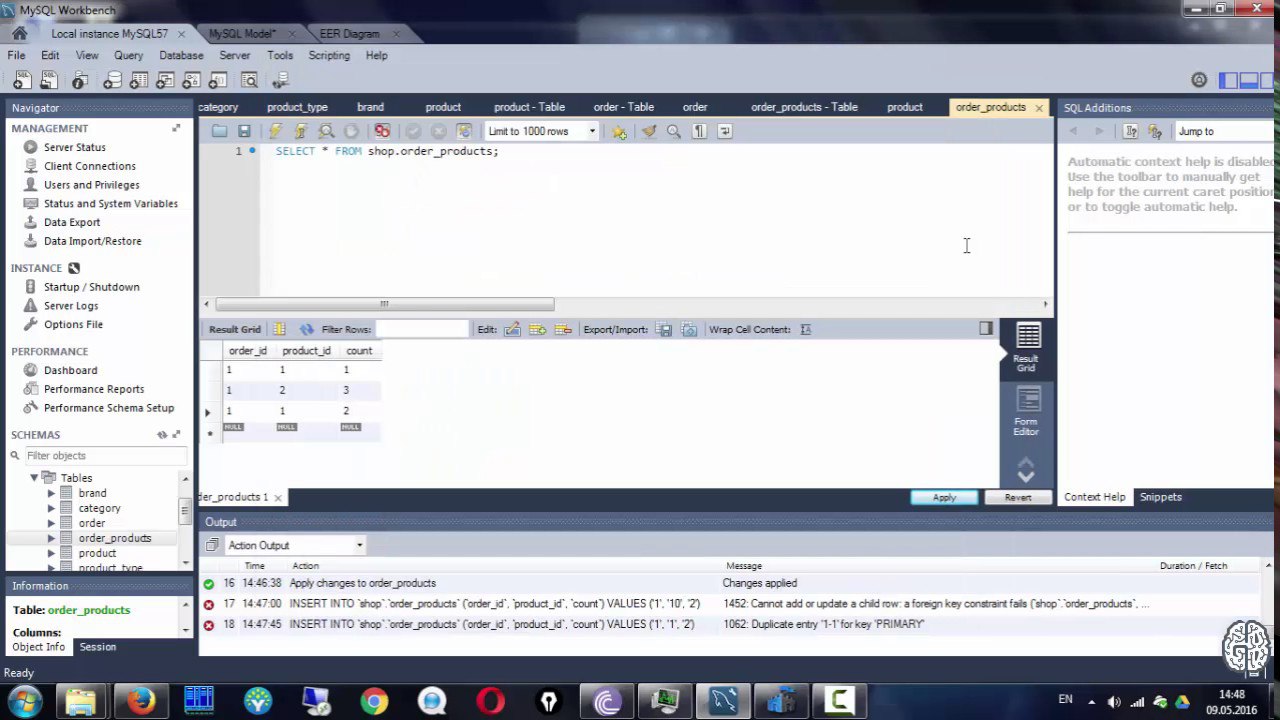Save the script with the floppy disk icon
The height and width of the screenshot is (720, 1280).
click(244, 131)
